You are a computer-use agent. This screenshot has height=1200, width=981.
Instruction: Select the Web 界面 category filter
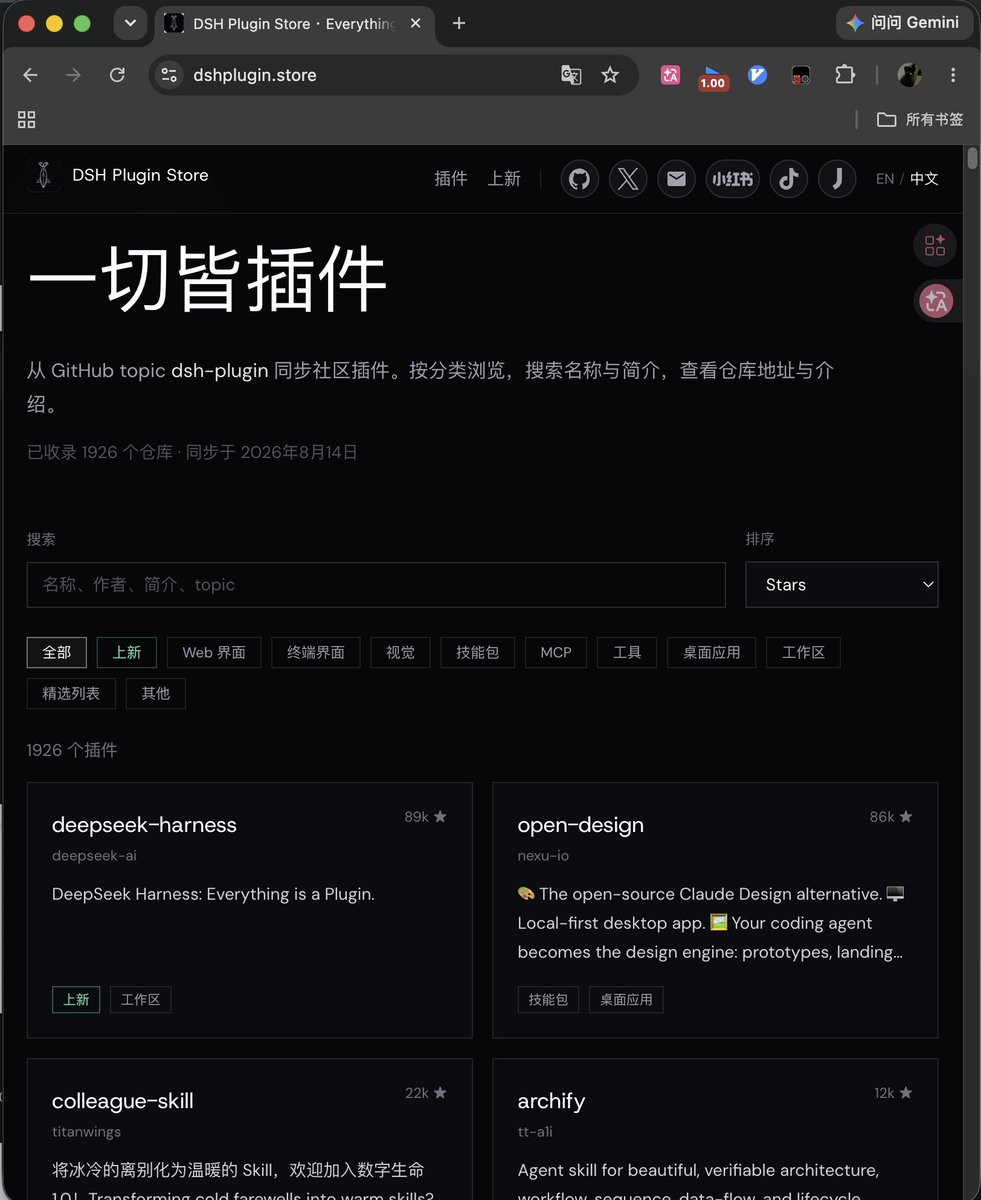214,653
